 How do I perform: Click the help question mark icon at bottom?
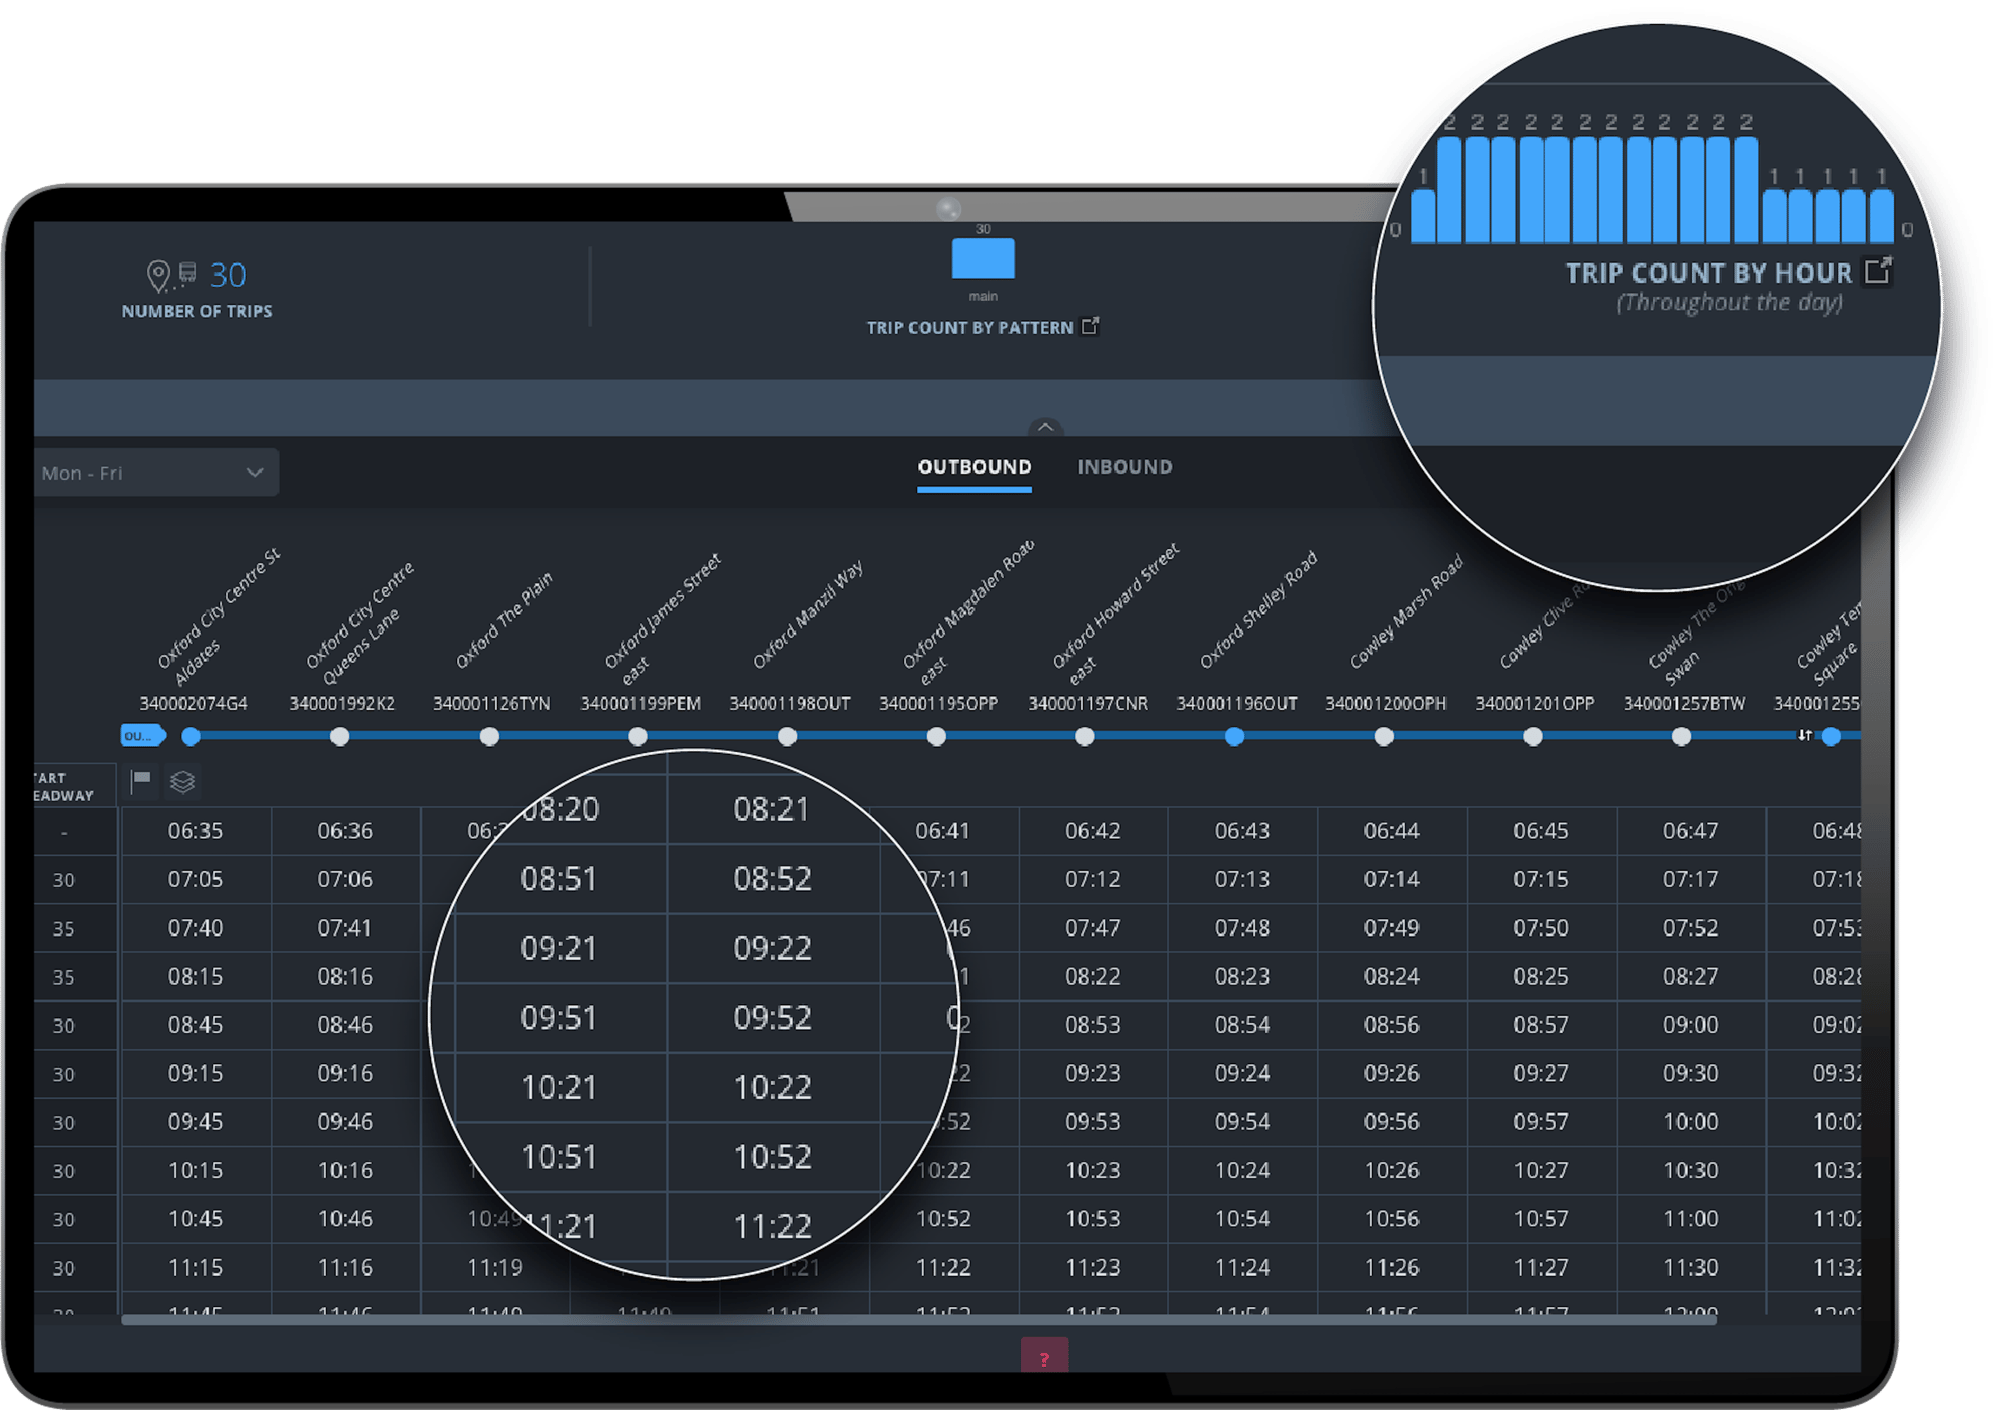(x=1045, y=1357)
